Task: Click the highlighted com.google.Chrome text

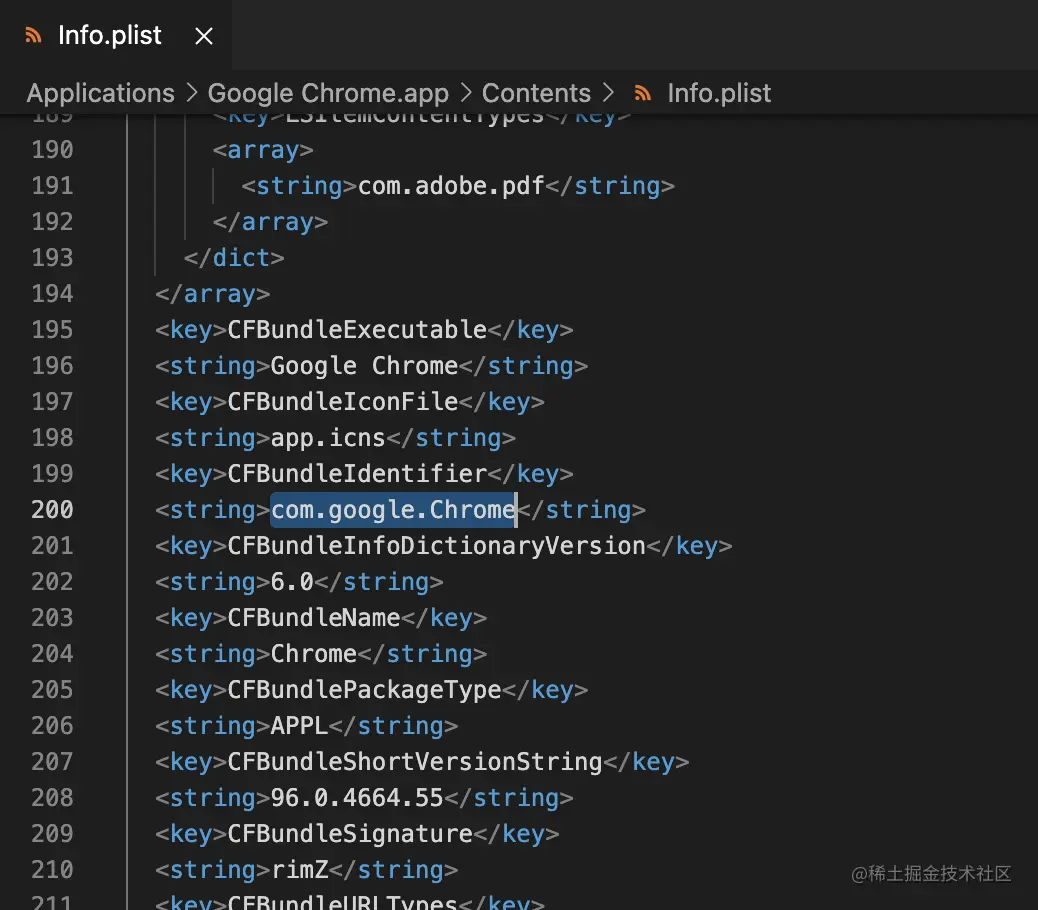Action: (x=393, y=510)
